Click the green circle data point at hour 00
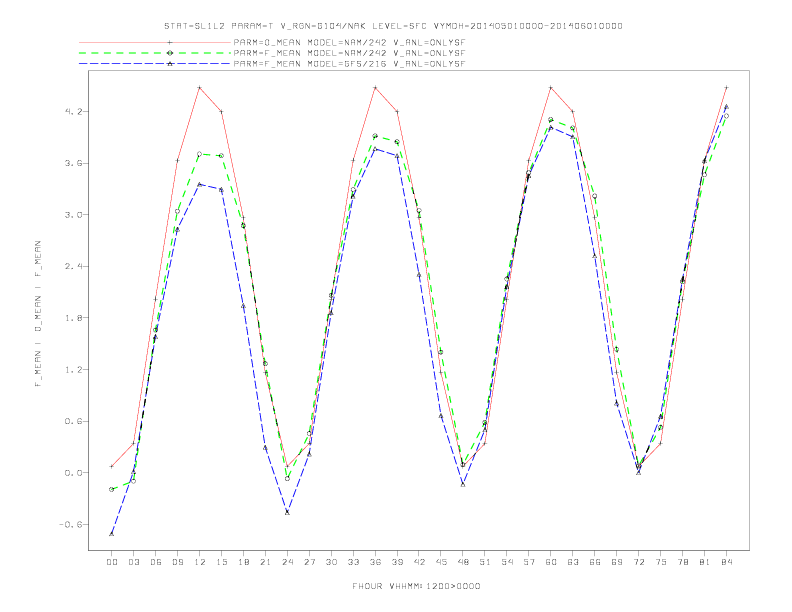The height and width of the screenshot is (612, 792). pos(112,489)
